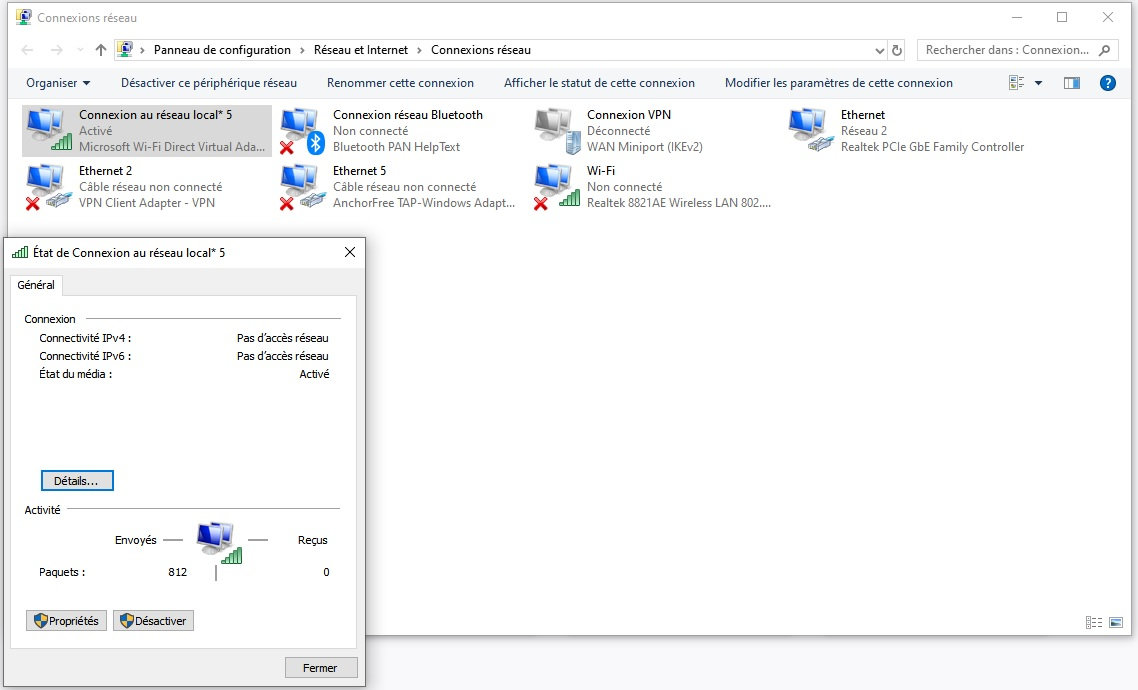Click the network computer icon in Activité section
The width and height of the screenshot is (1138, 690).
click(219, 543)
